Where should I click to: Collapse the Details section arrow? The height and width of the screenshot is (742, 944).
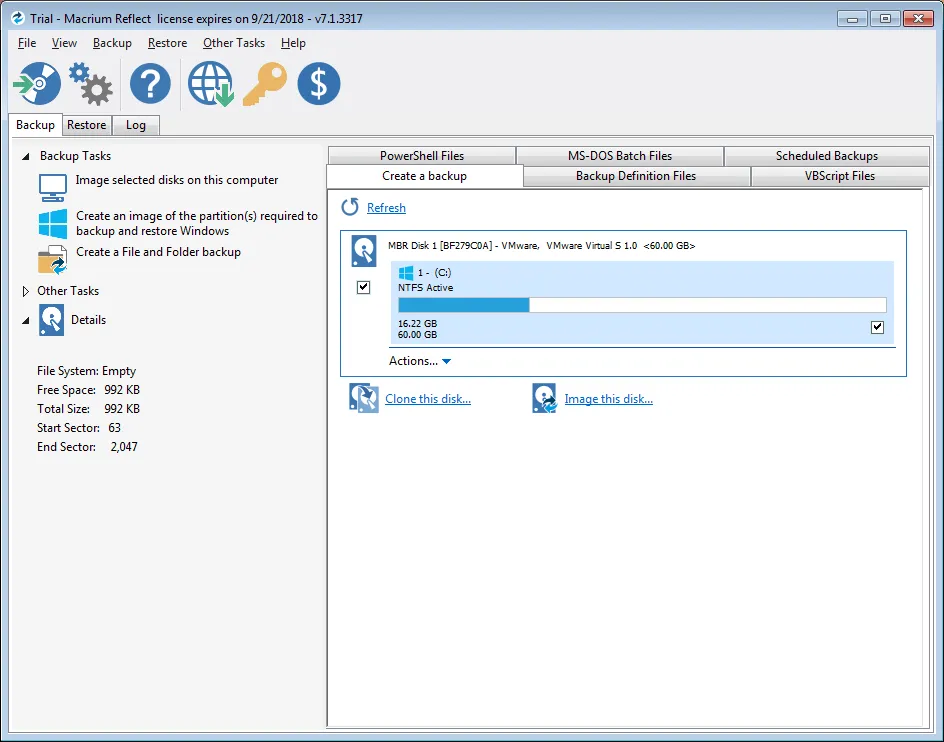(x=26, y=321)
